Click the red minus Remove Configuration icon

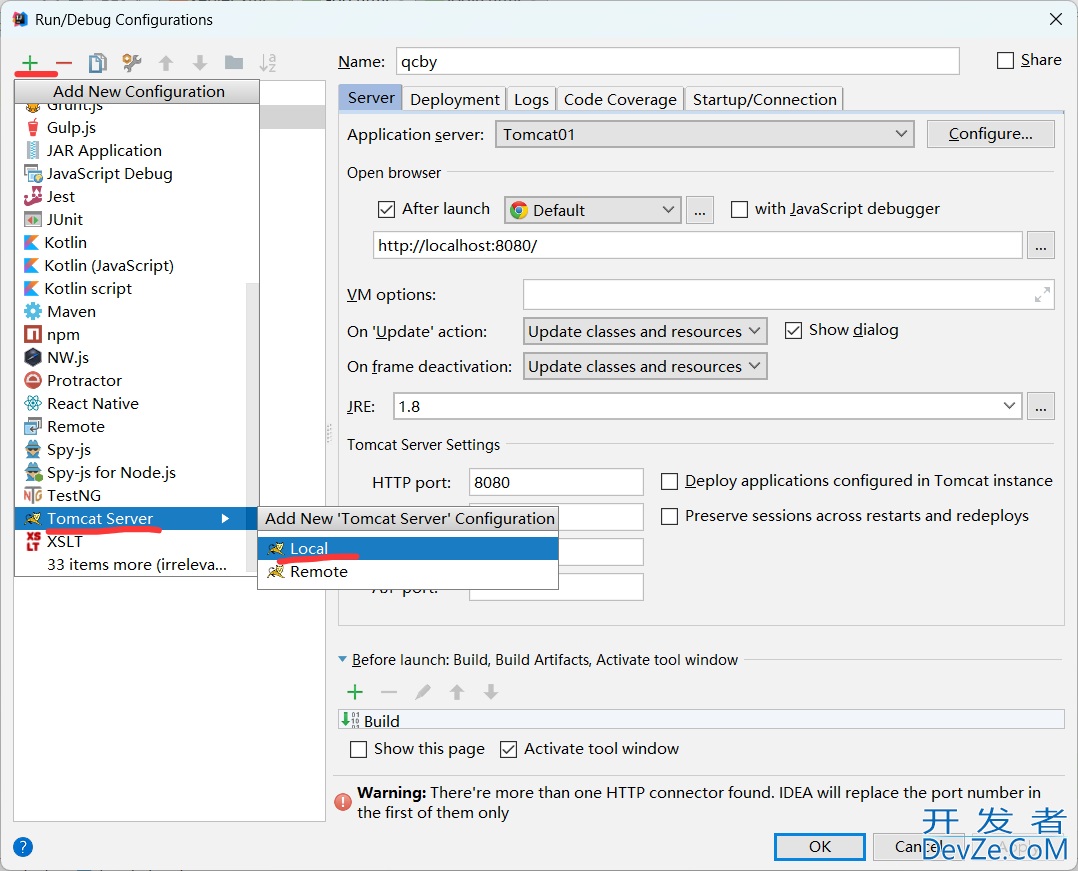click(64, 63)
